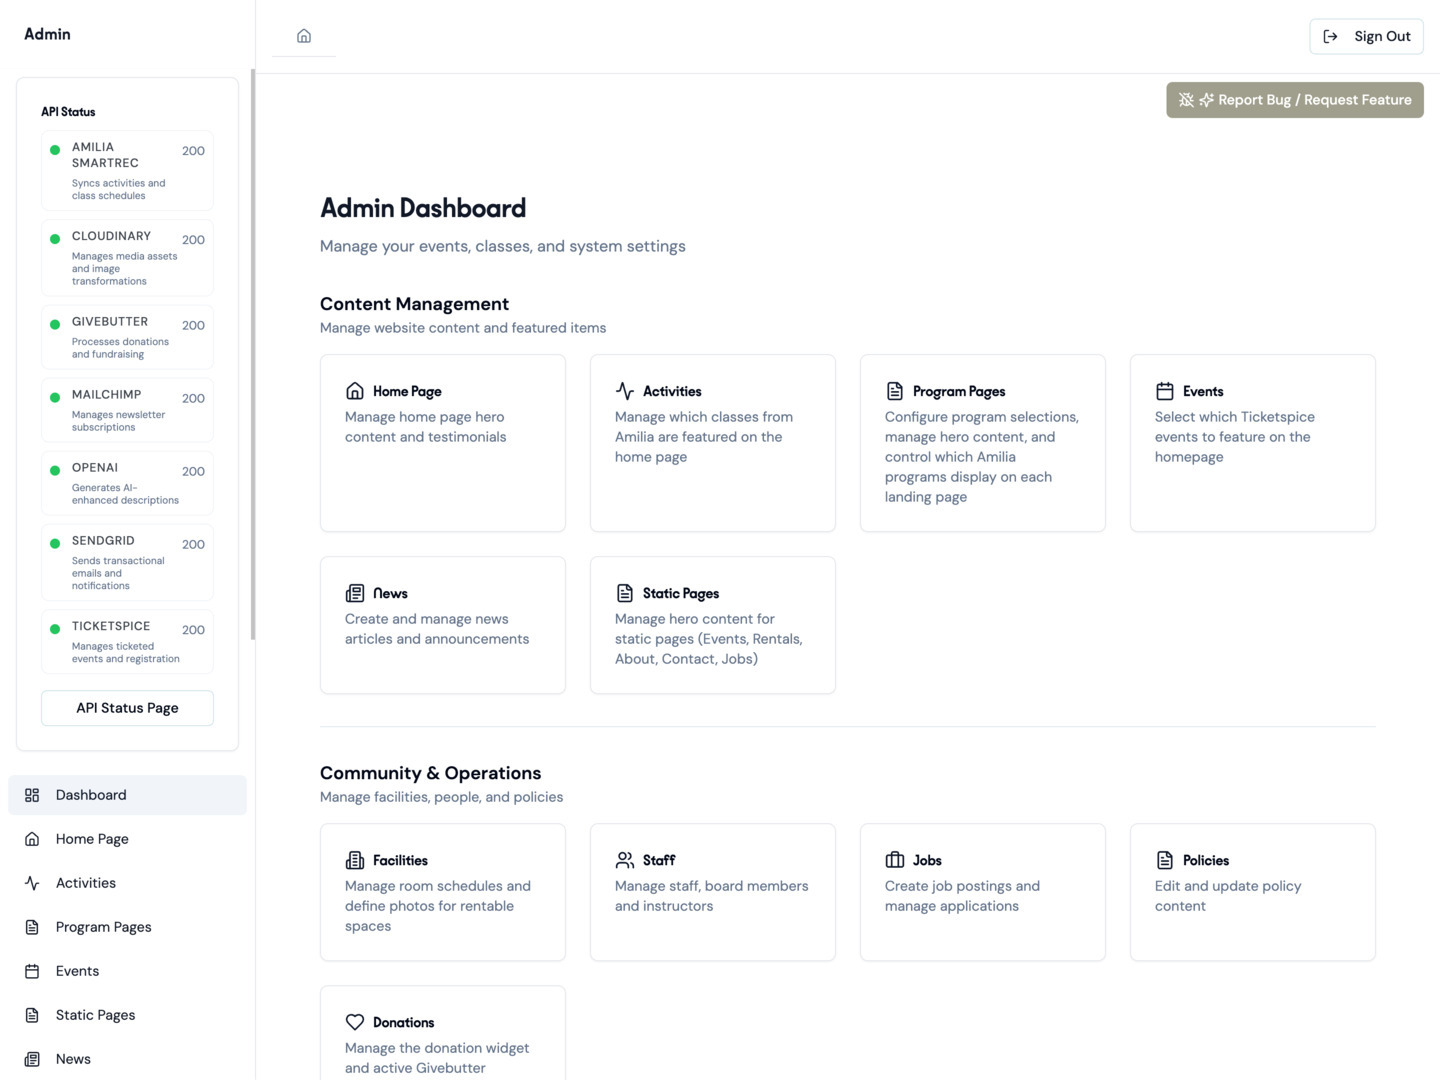The width and height of the screenshot is (1440, 1080).
Task: Open Program Pages in the sidebar
Action: 127,927
